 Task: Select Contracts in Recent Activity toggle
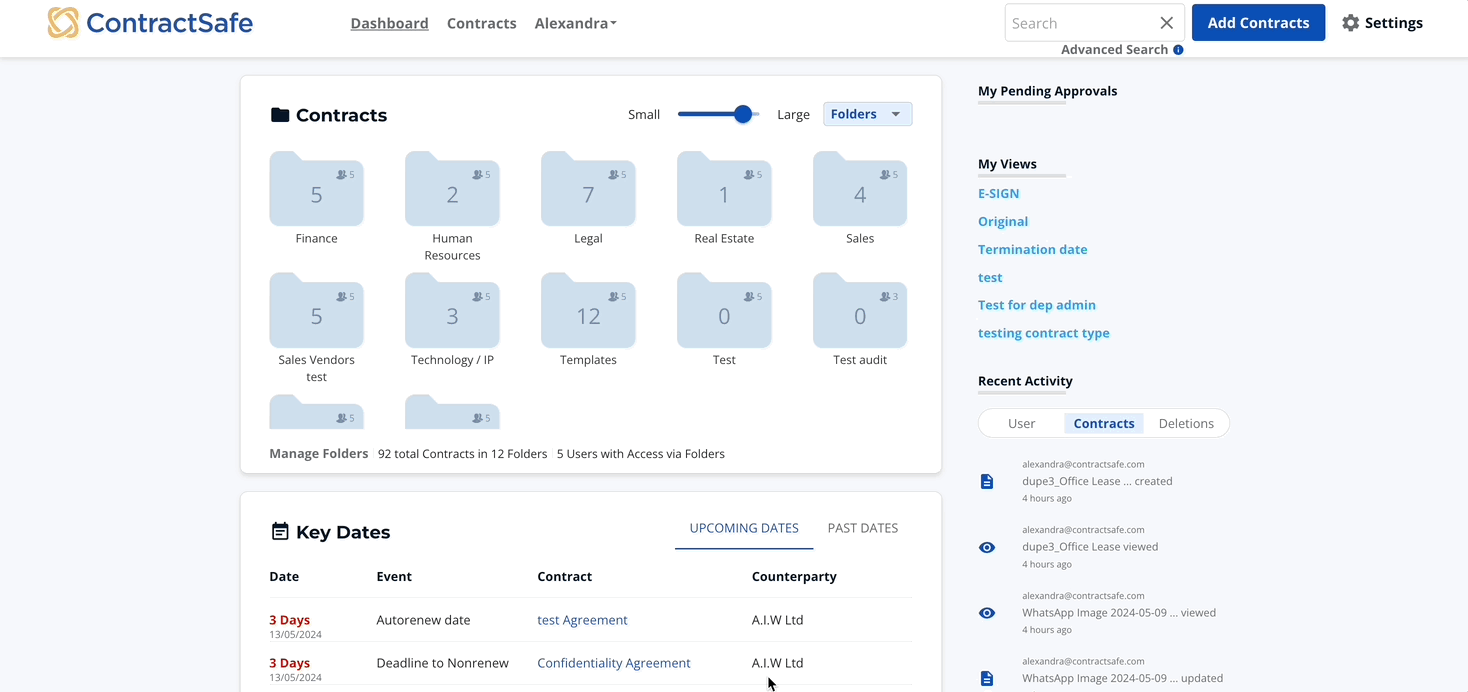coord(1103,424)
